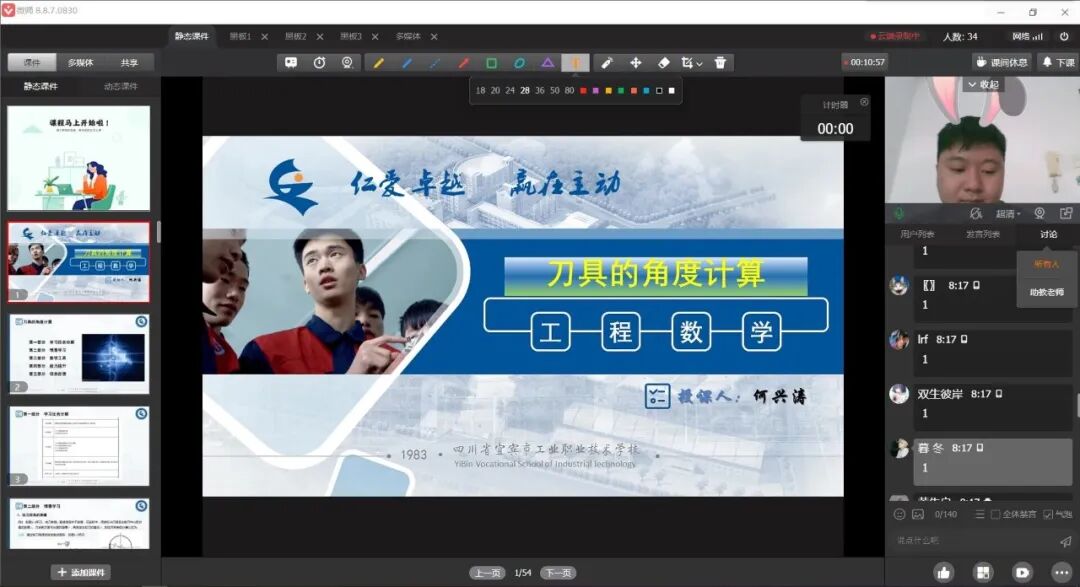Click the 课间休息 break button
Image resolution: width=1080 pixels, height=587 pixels.
pyautogui.click(x=1002, y=63)
